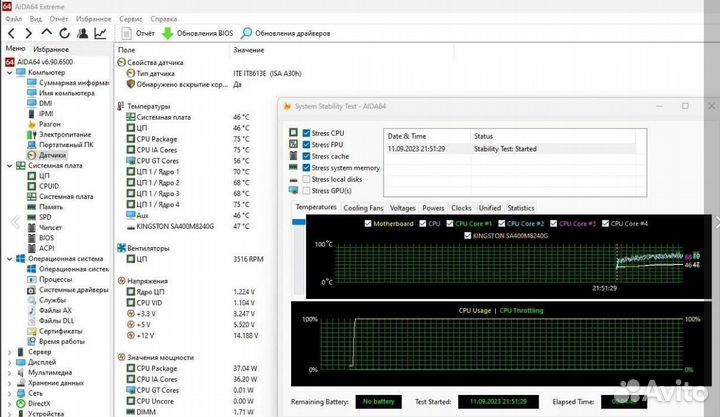The height and width of the screenshot is (417, 720).
Task: Refresh the sensor data with the reload icon
Action: coord(64,33)
